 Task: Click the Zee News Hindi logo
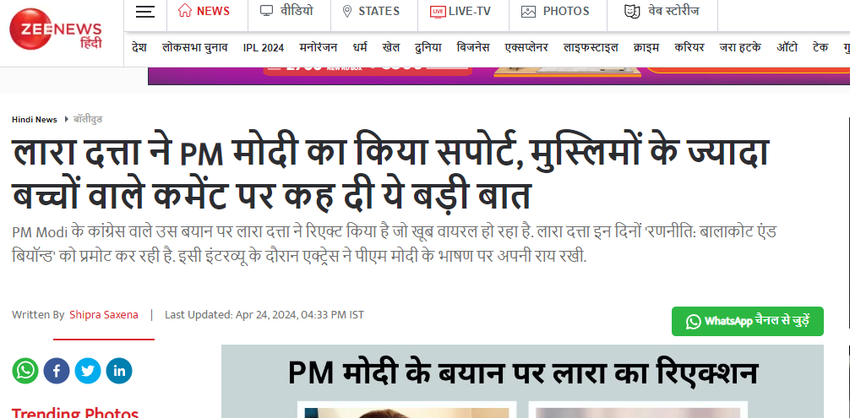coord(56,29)
